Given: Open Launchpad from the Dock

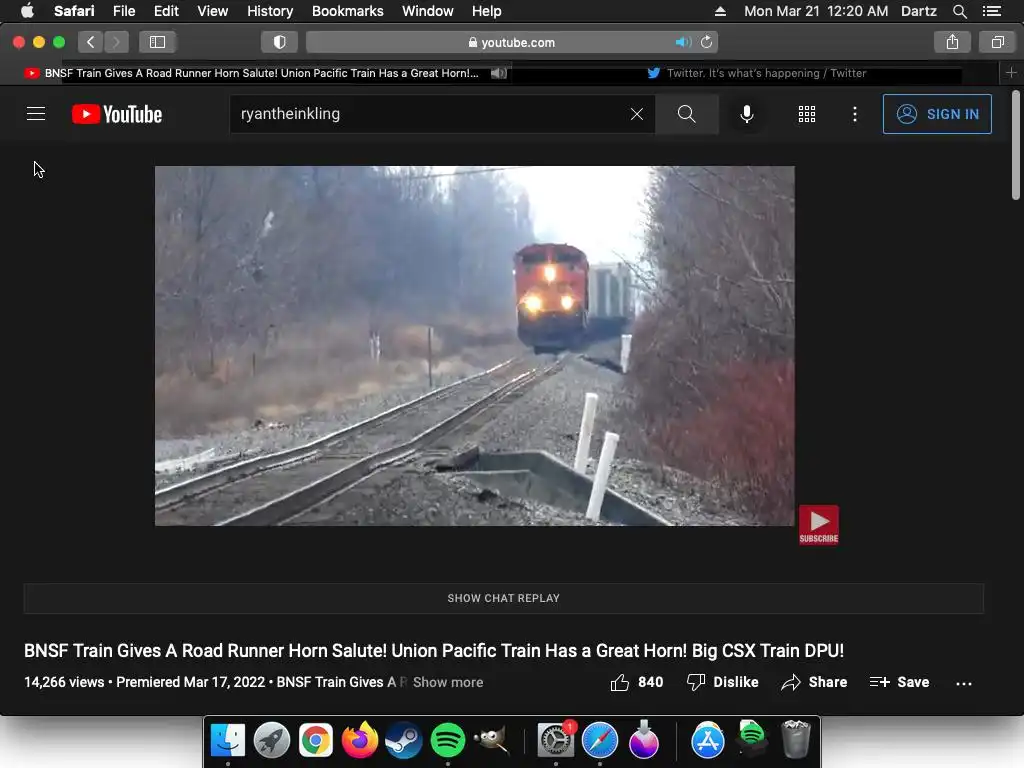Looking at the screenshot, I should 272,740.
